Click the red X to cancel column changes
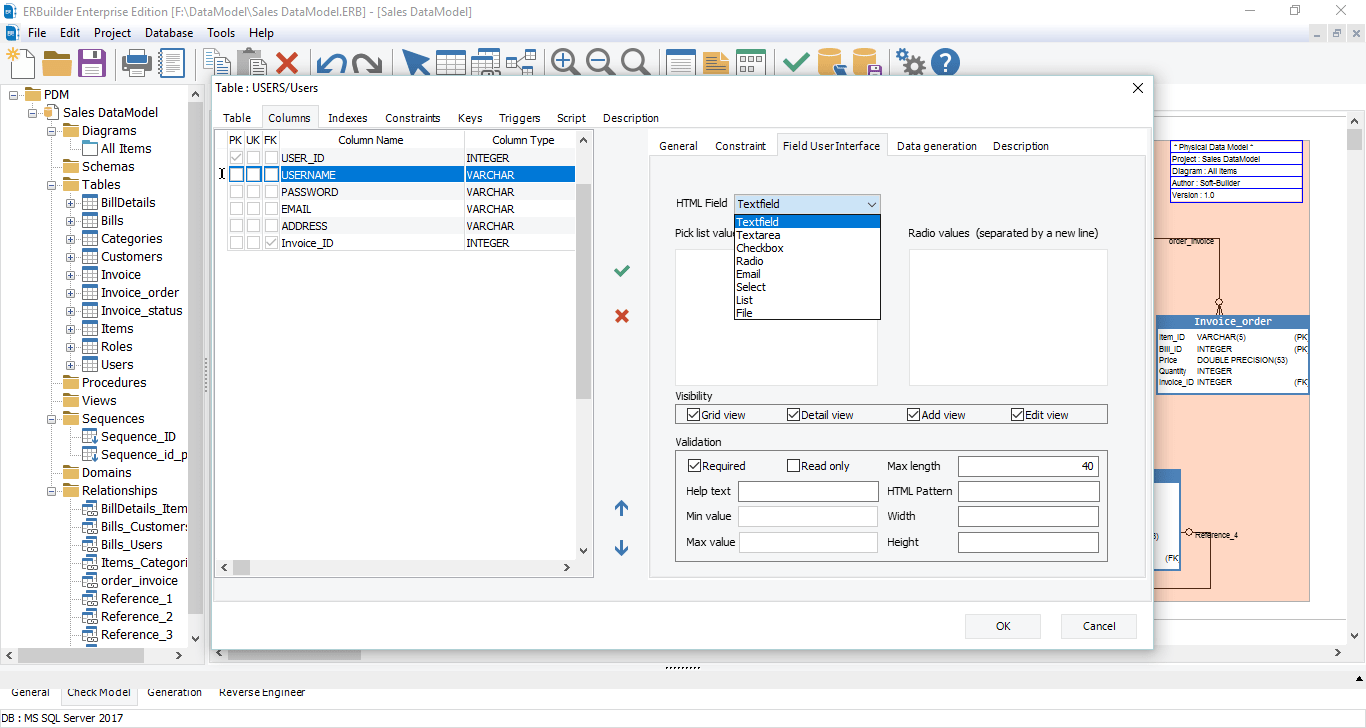 pyautogui.click(x=622, y=316)
